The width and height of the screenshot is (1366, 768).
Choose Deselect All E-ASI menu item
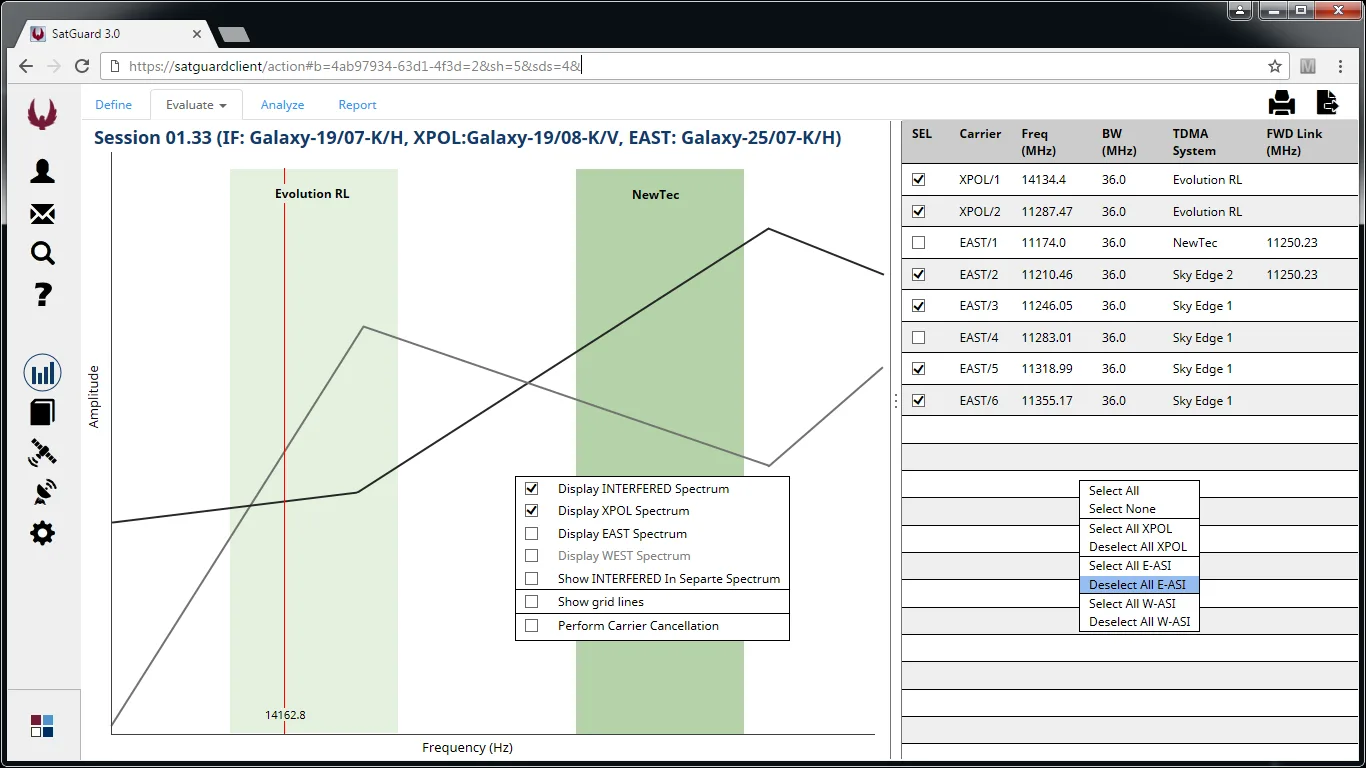click(1139, 585)
